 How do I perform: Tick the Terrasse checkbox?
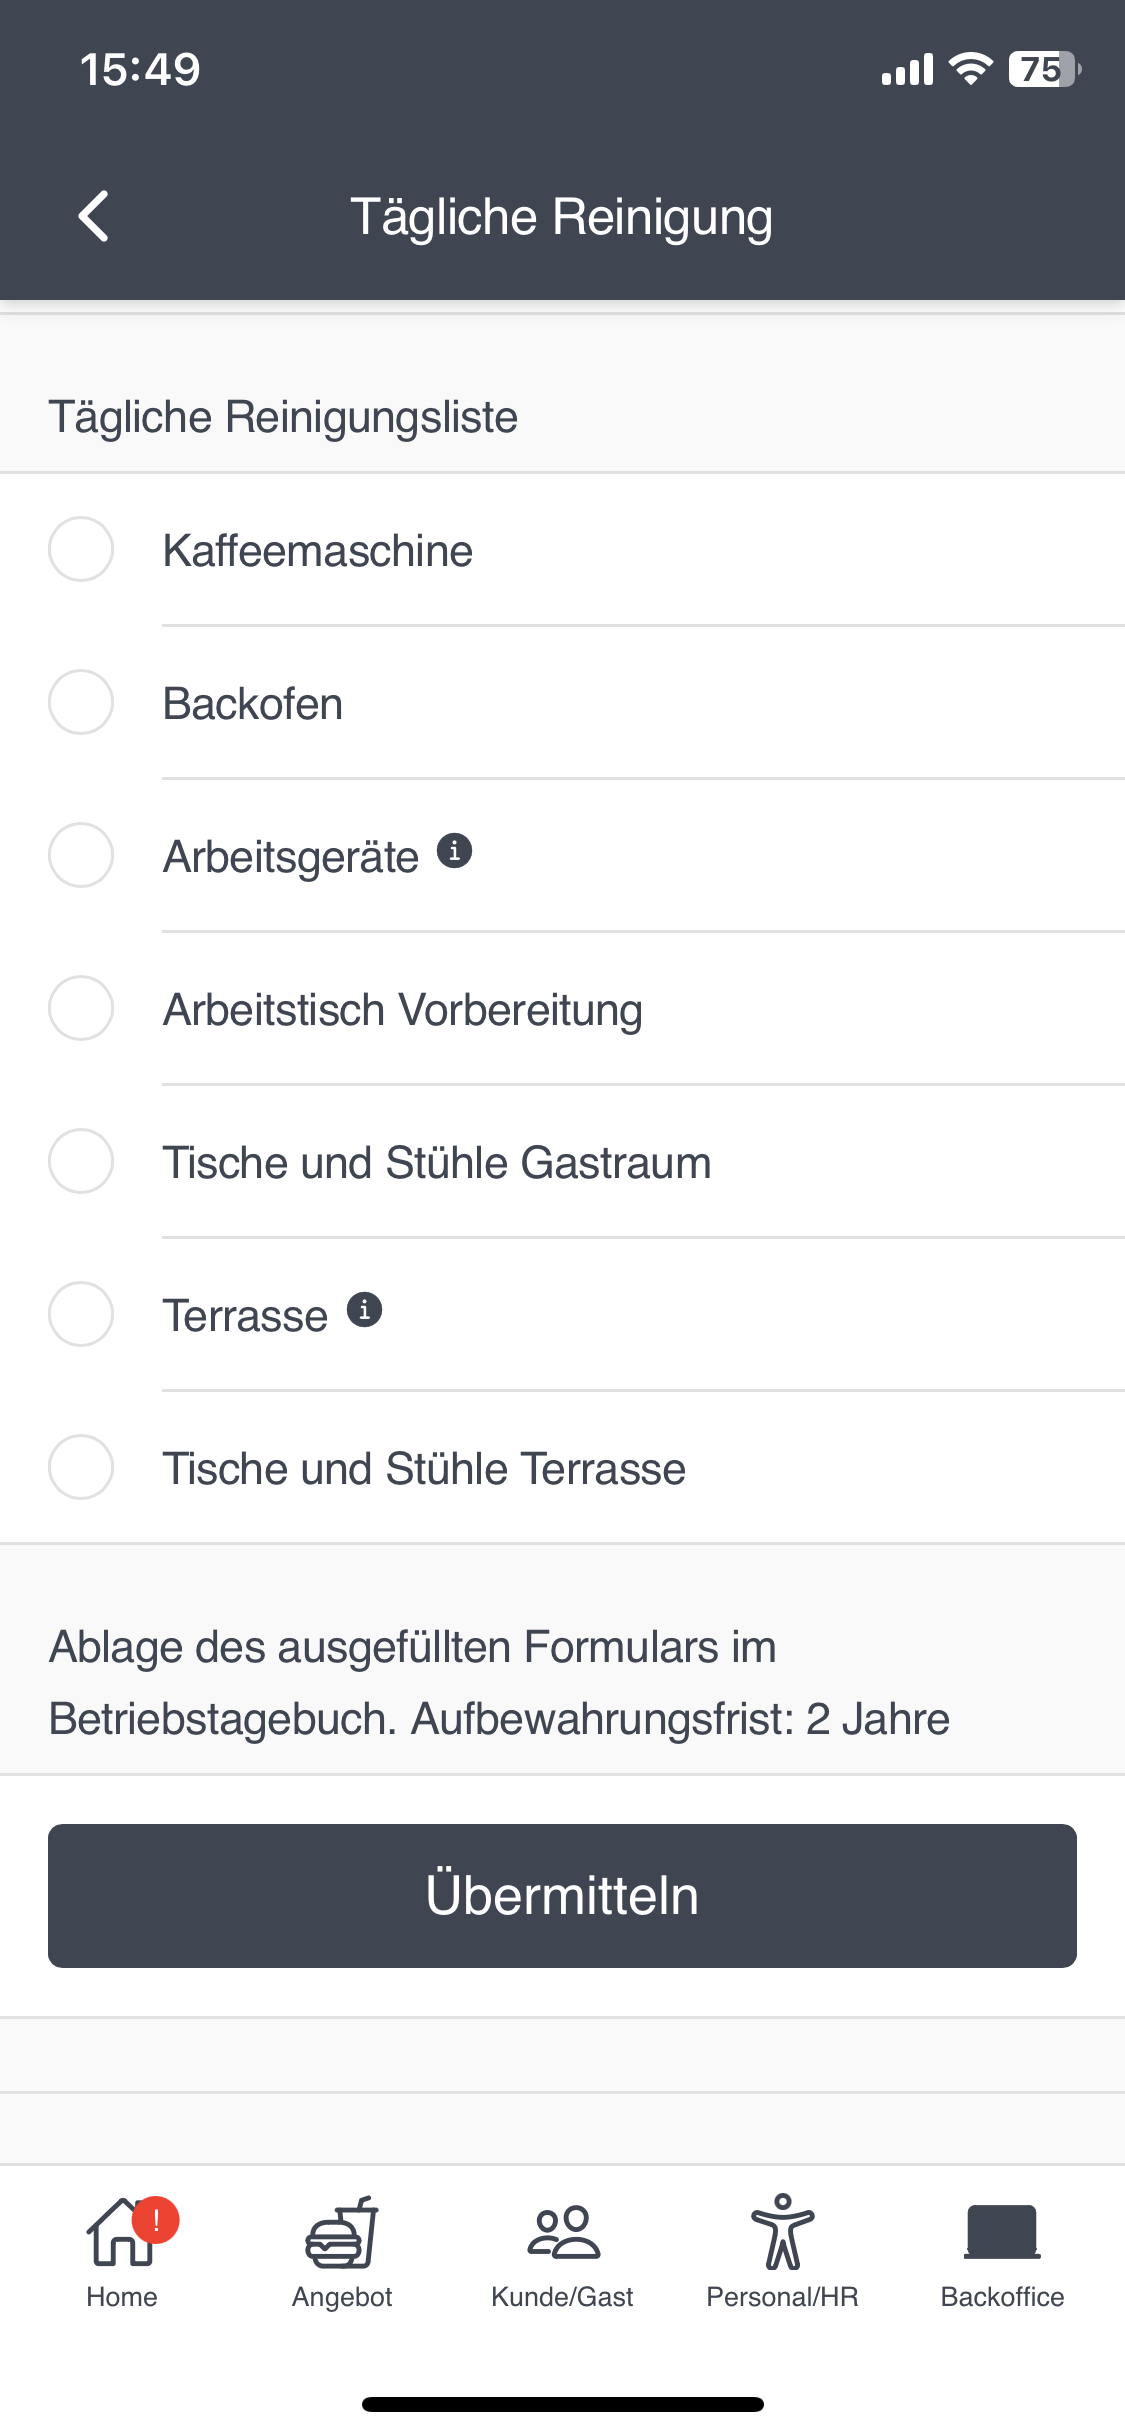coord(81,1314)
